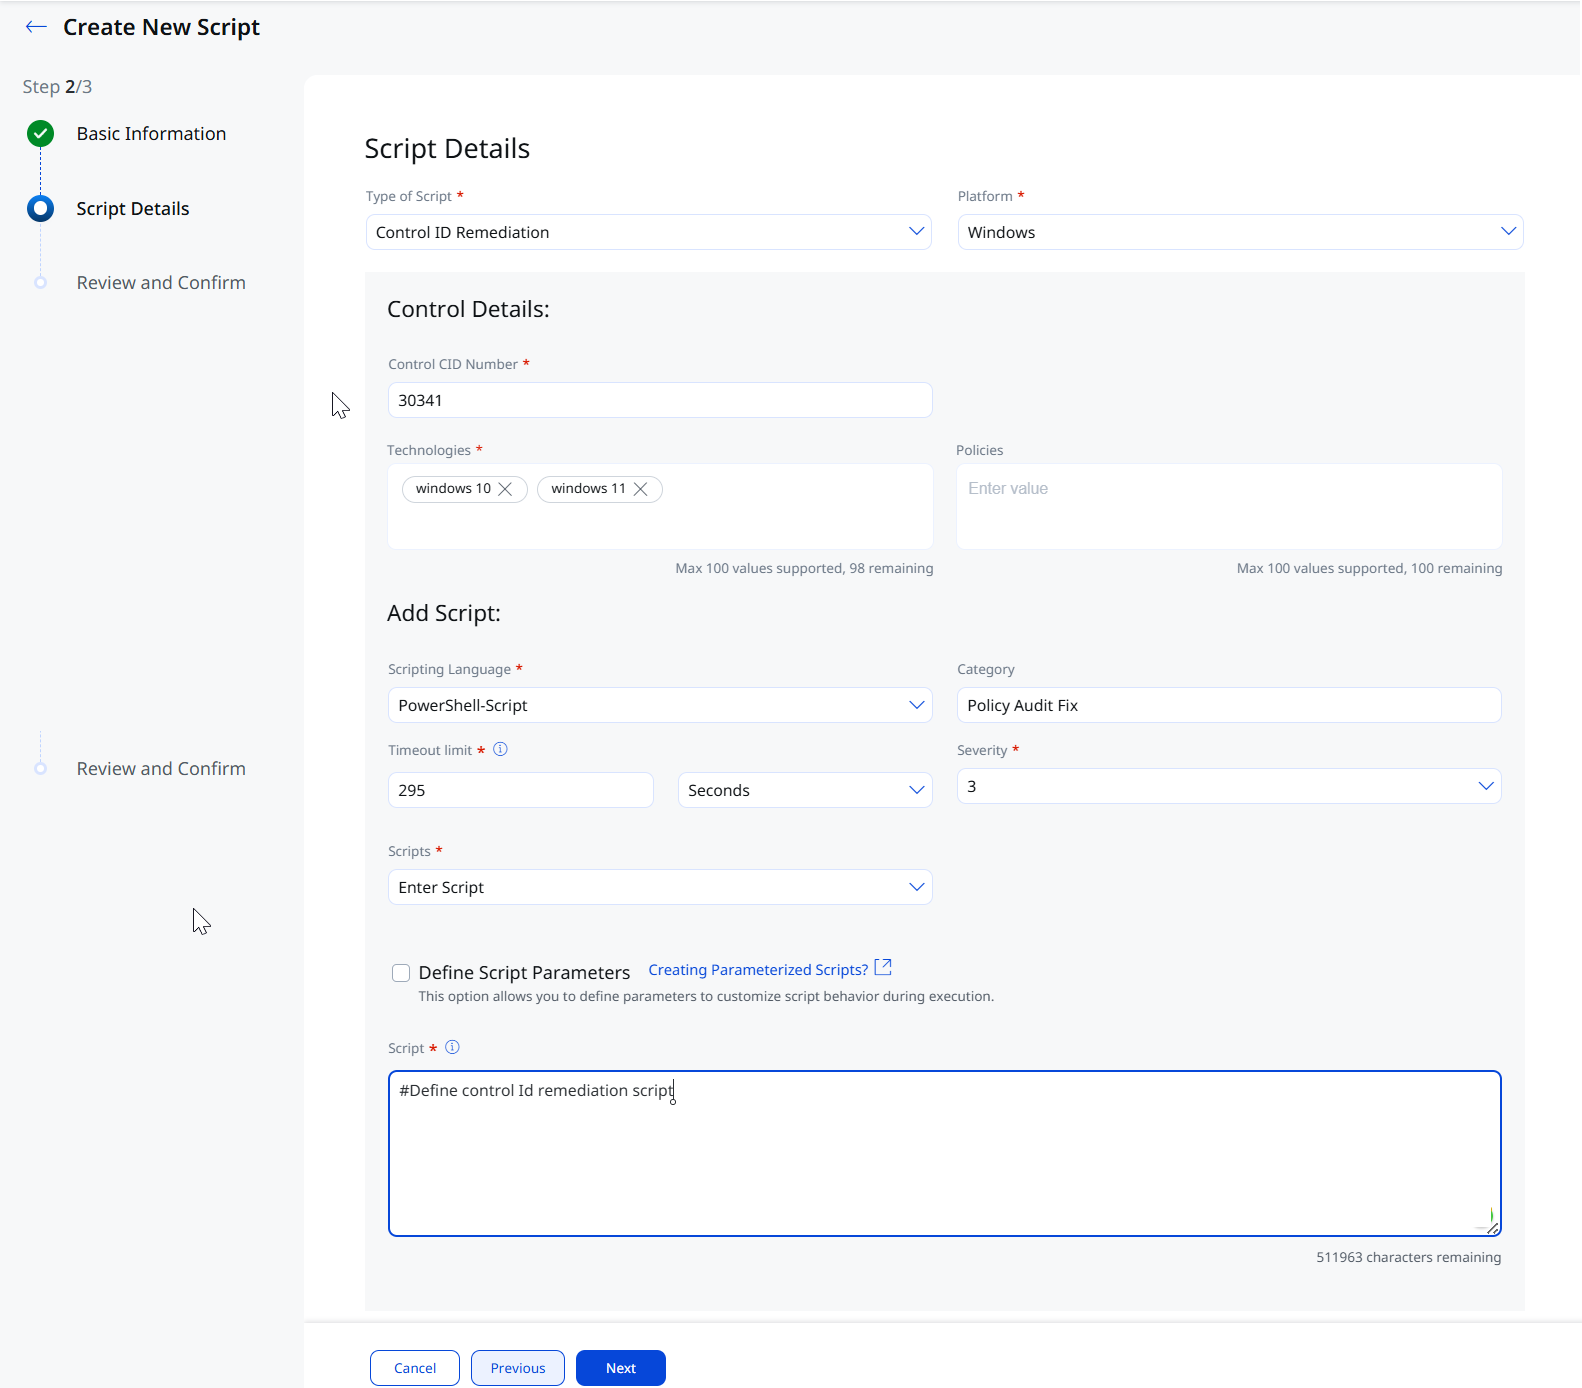Click the 'Control Details:' heading

click(468, 309)
